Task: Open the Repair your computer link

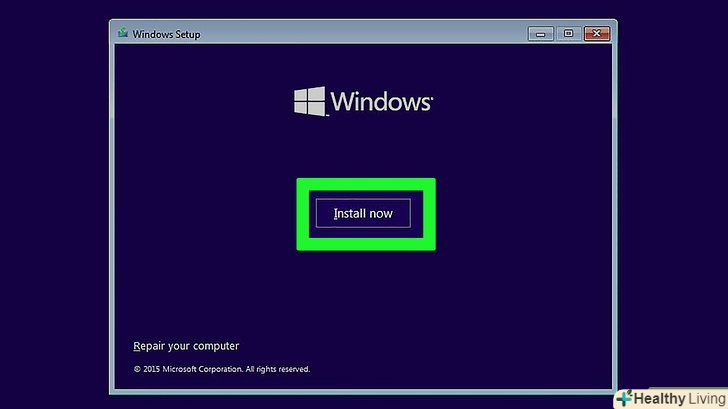Action: [186, 346]
